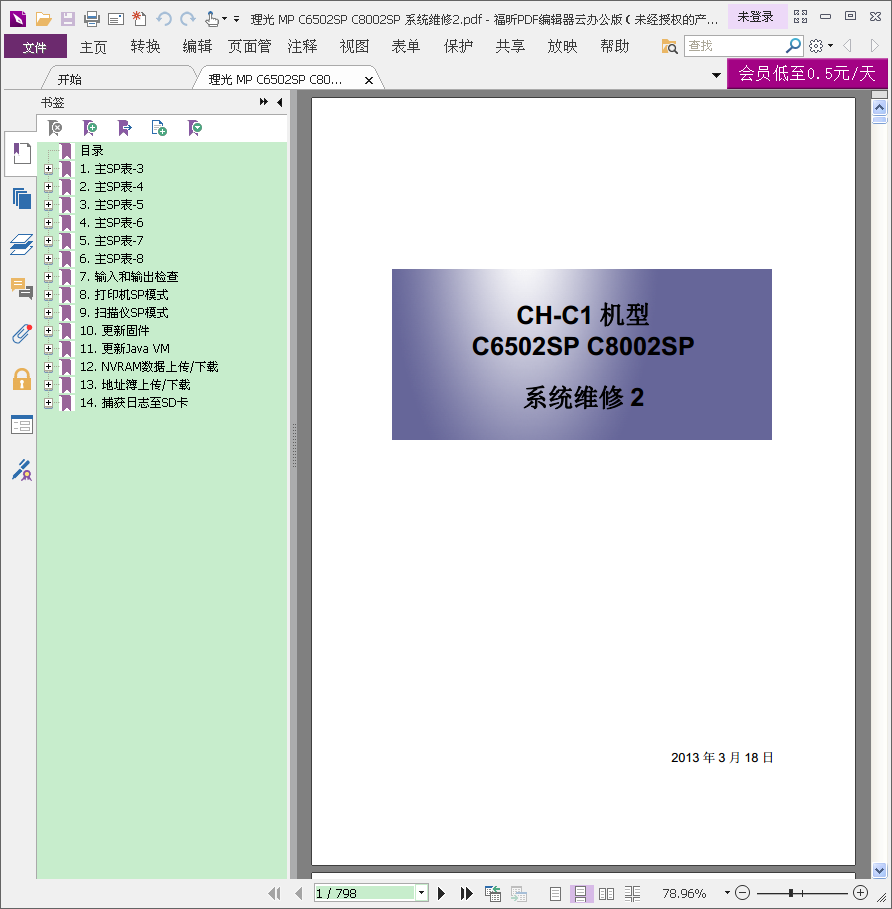Image resolution: width=892 pixels, height=909 pixels.
Task: Open the 帮助 ribbon tab
Action: click(x=614, y=46)
